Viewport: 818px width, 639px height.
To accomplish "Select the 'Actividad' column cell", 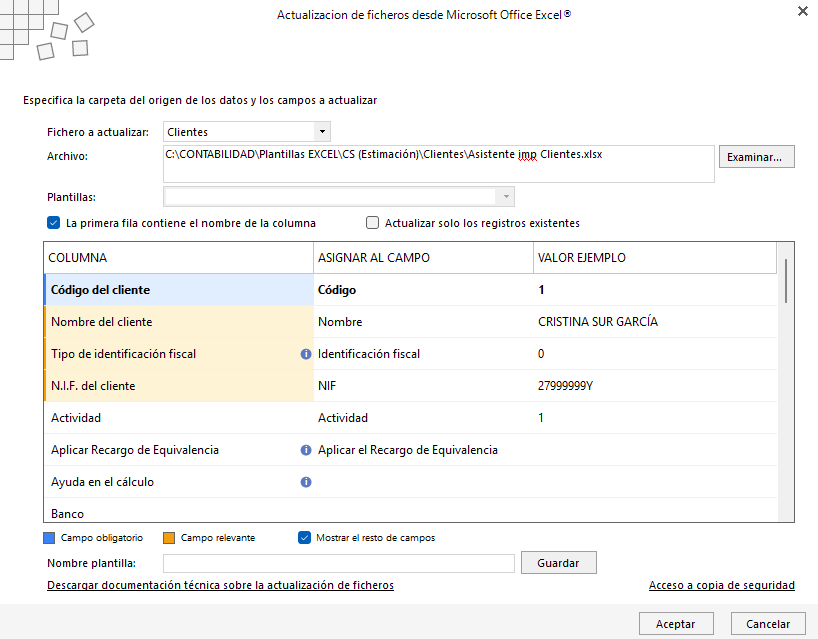I will (x=179, y=418).
